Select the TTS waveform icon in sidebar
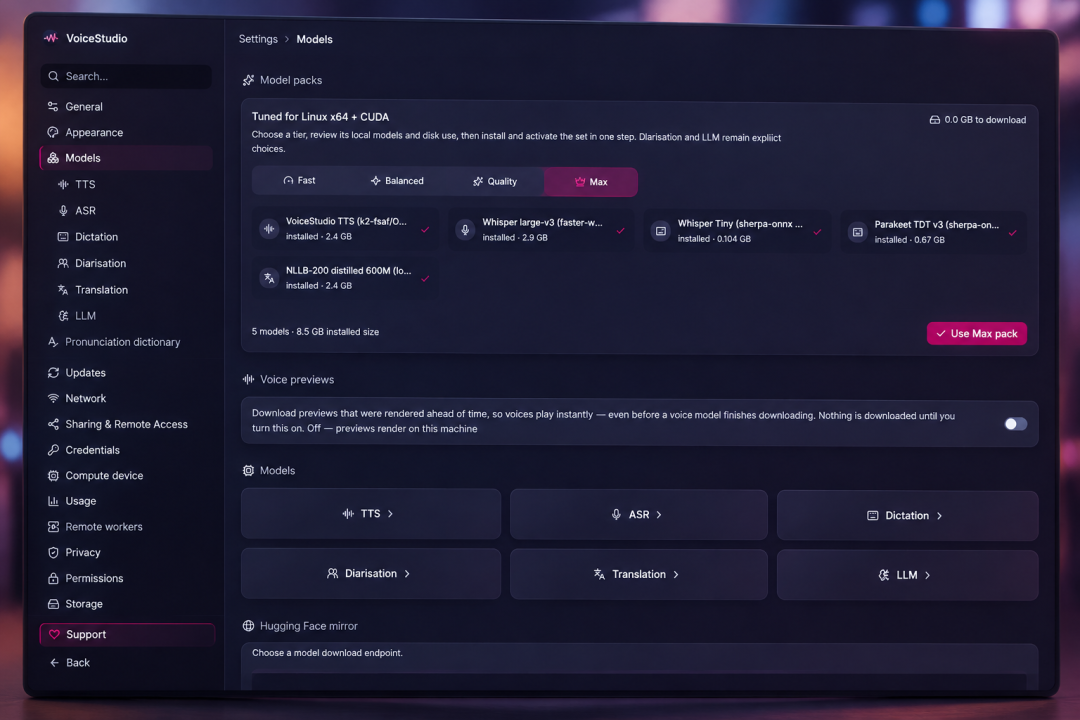Image resolution: width=1080 pixels, height=720 pixels. pyautogui.click(x=63, y=184)
